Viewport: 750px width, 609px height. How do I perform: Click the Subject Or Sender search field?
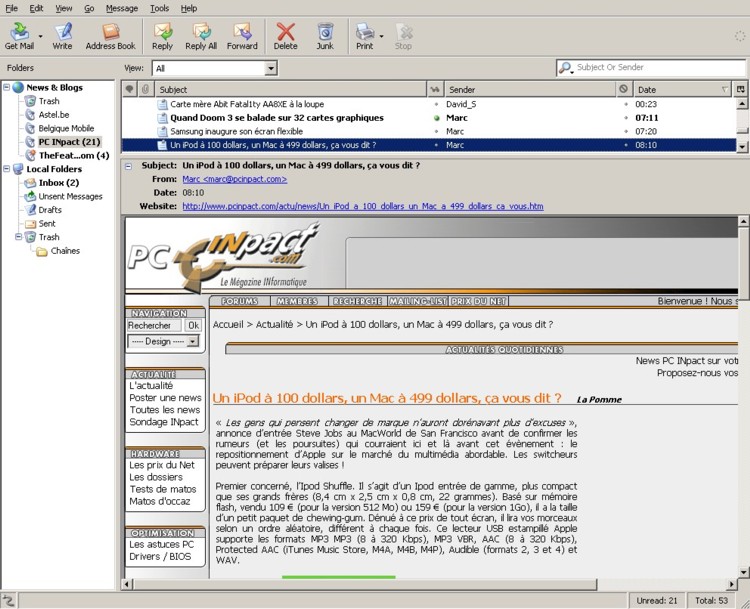[658, 68]
